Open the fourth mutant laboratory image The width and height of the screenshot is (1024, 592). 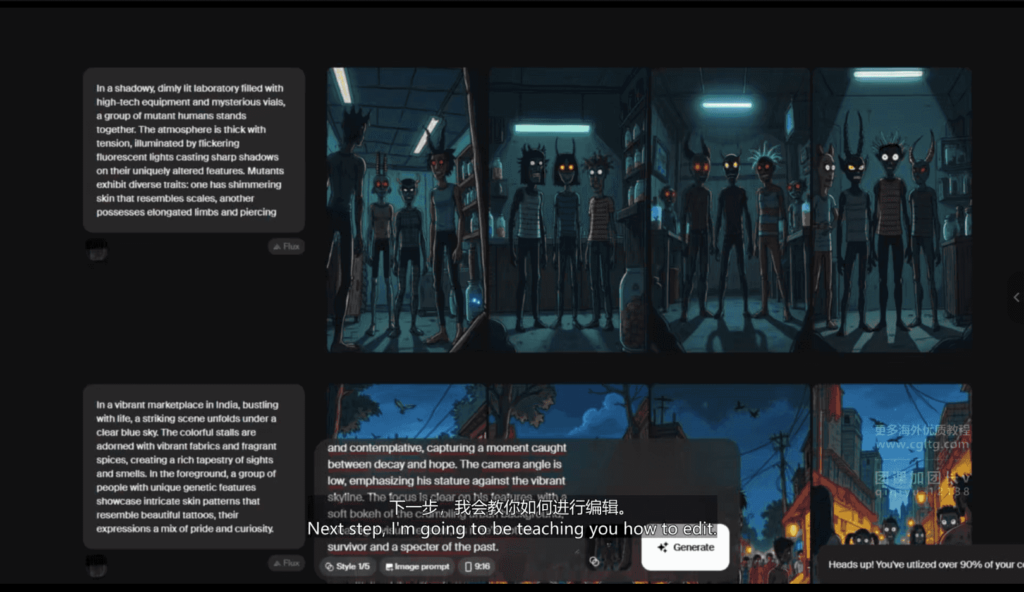[x=892, y=210]
